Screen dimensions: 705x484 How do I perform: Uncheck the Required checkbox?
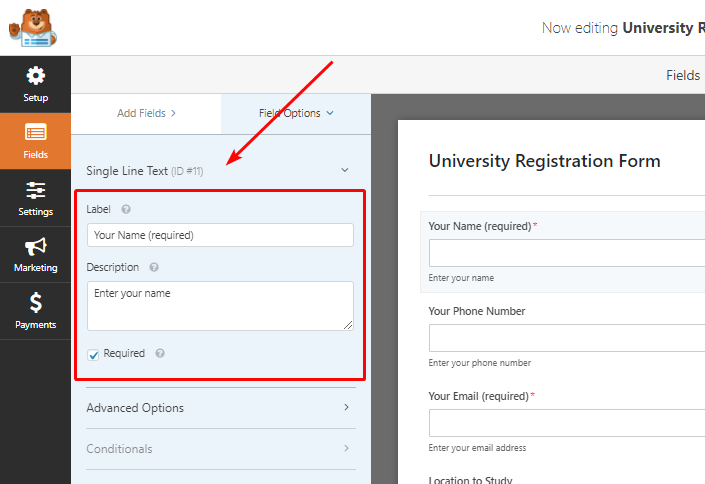pos(93,354)
